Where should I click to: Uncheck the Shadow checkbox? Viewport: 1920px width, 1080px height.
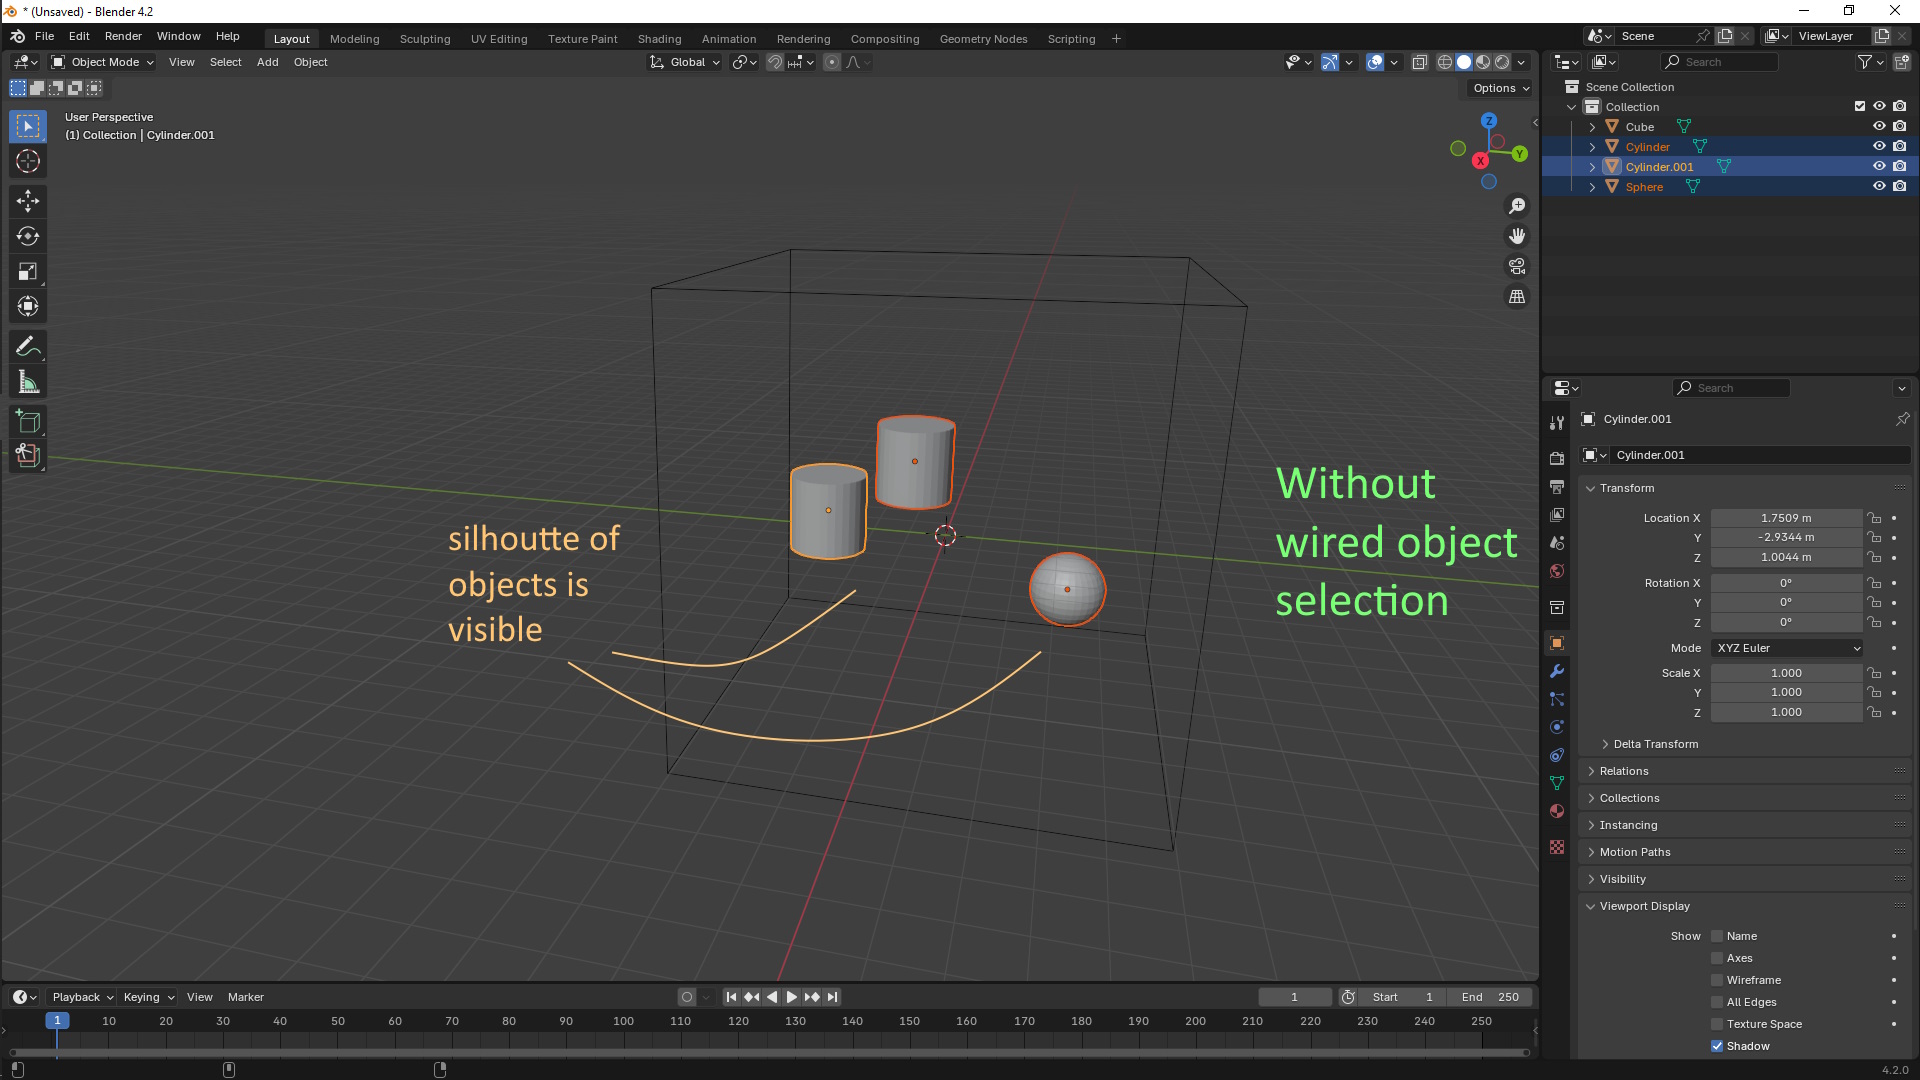(x=1717, y=1046)
